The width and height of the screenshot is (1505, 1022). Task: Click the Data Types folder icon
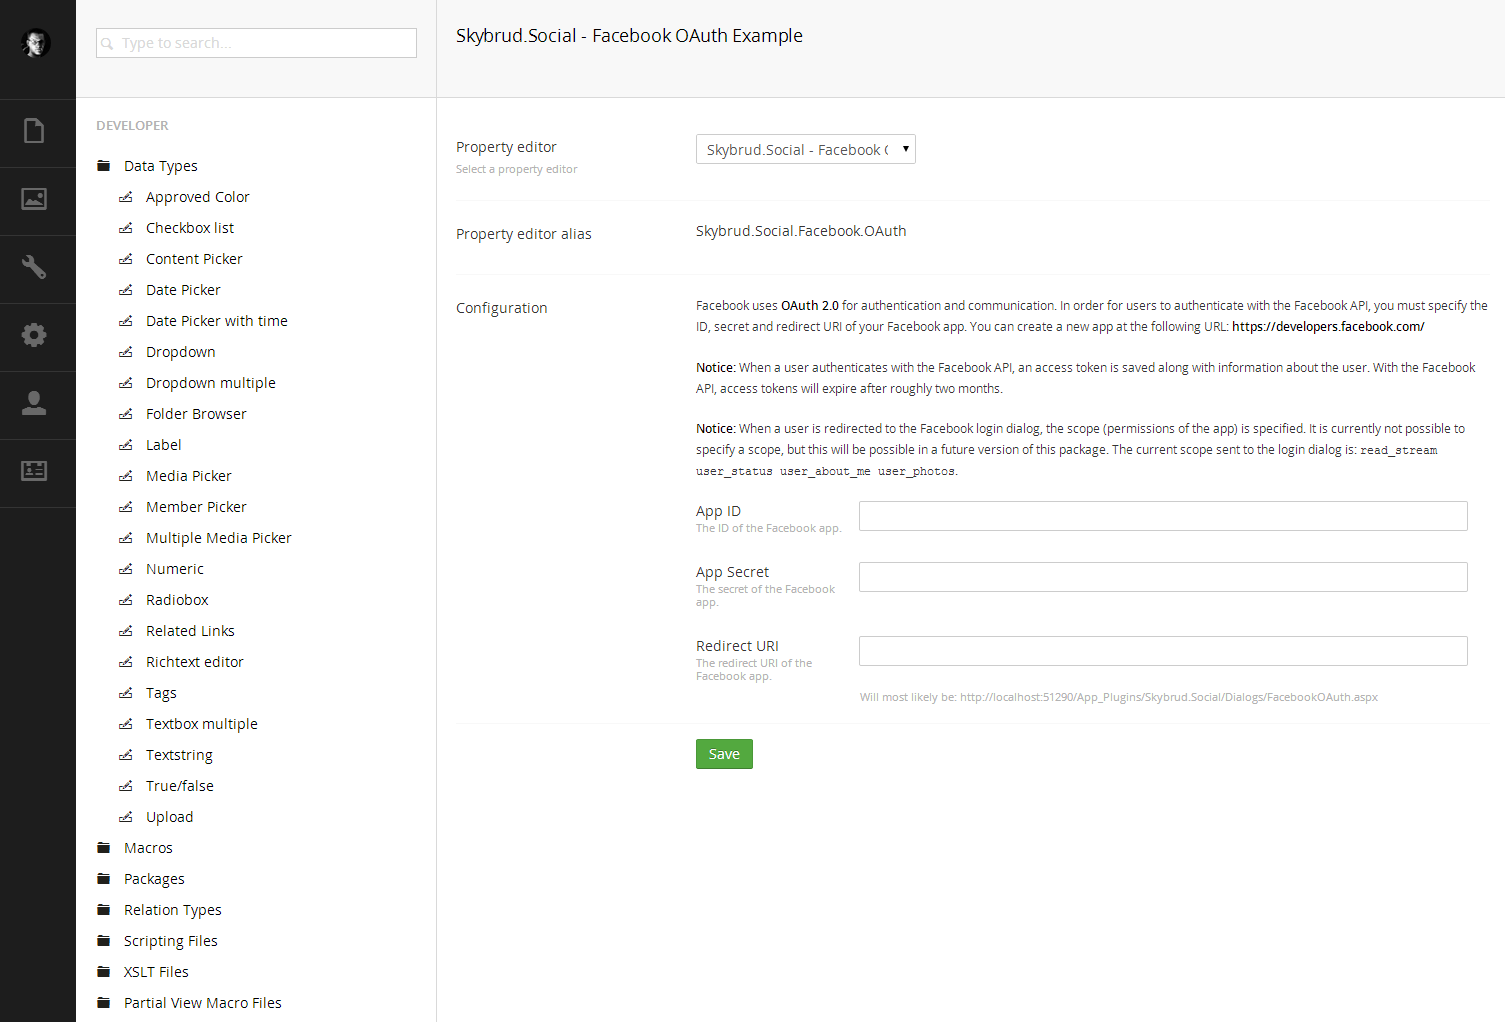point(103,166)
